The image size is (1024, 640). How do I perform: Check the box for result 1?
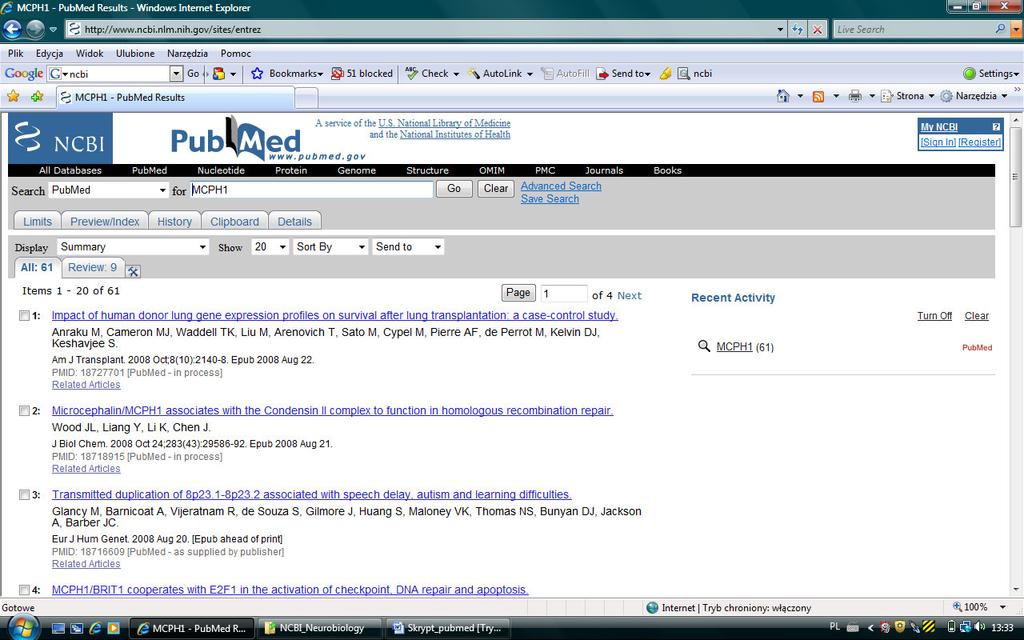tap(24, 315)
